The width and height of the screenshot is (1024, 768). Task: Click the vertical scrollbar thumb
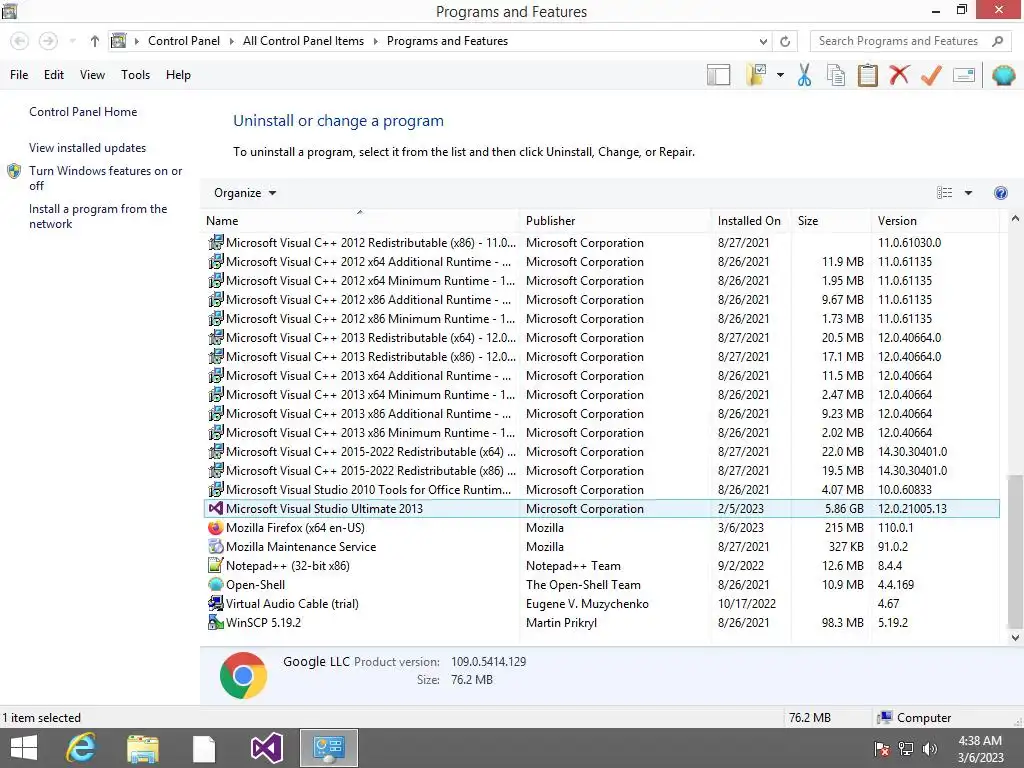click(x=1015, y=550)
